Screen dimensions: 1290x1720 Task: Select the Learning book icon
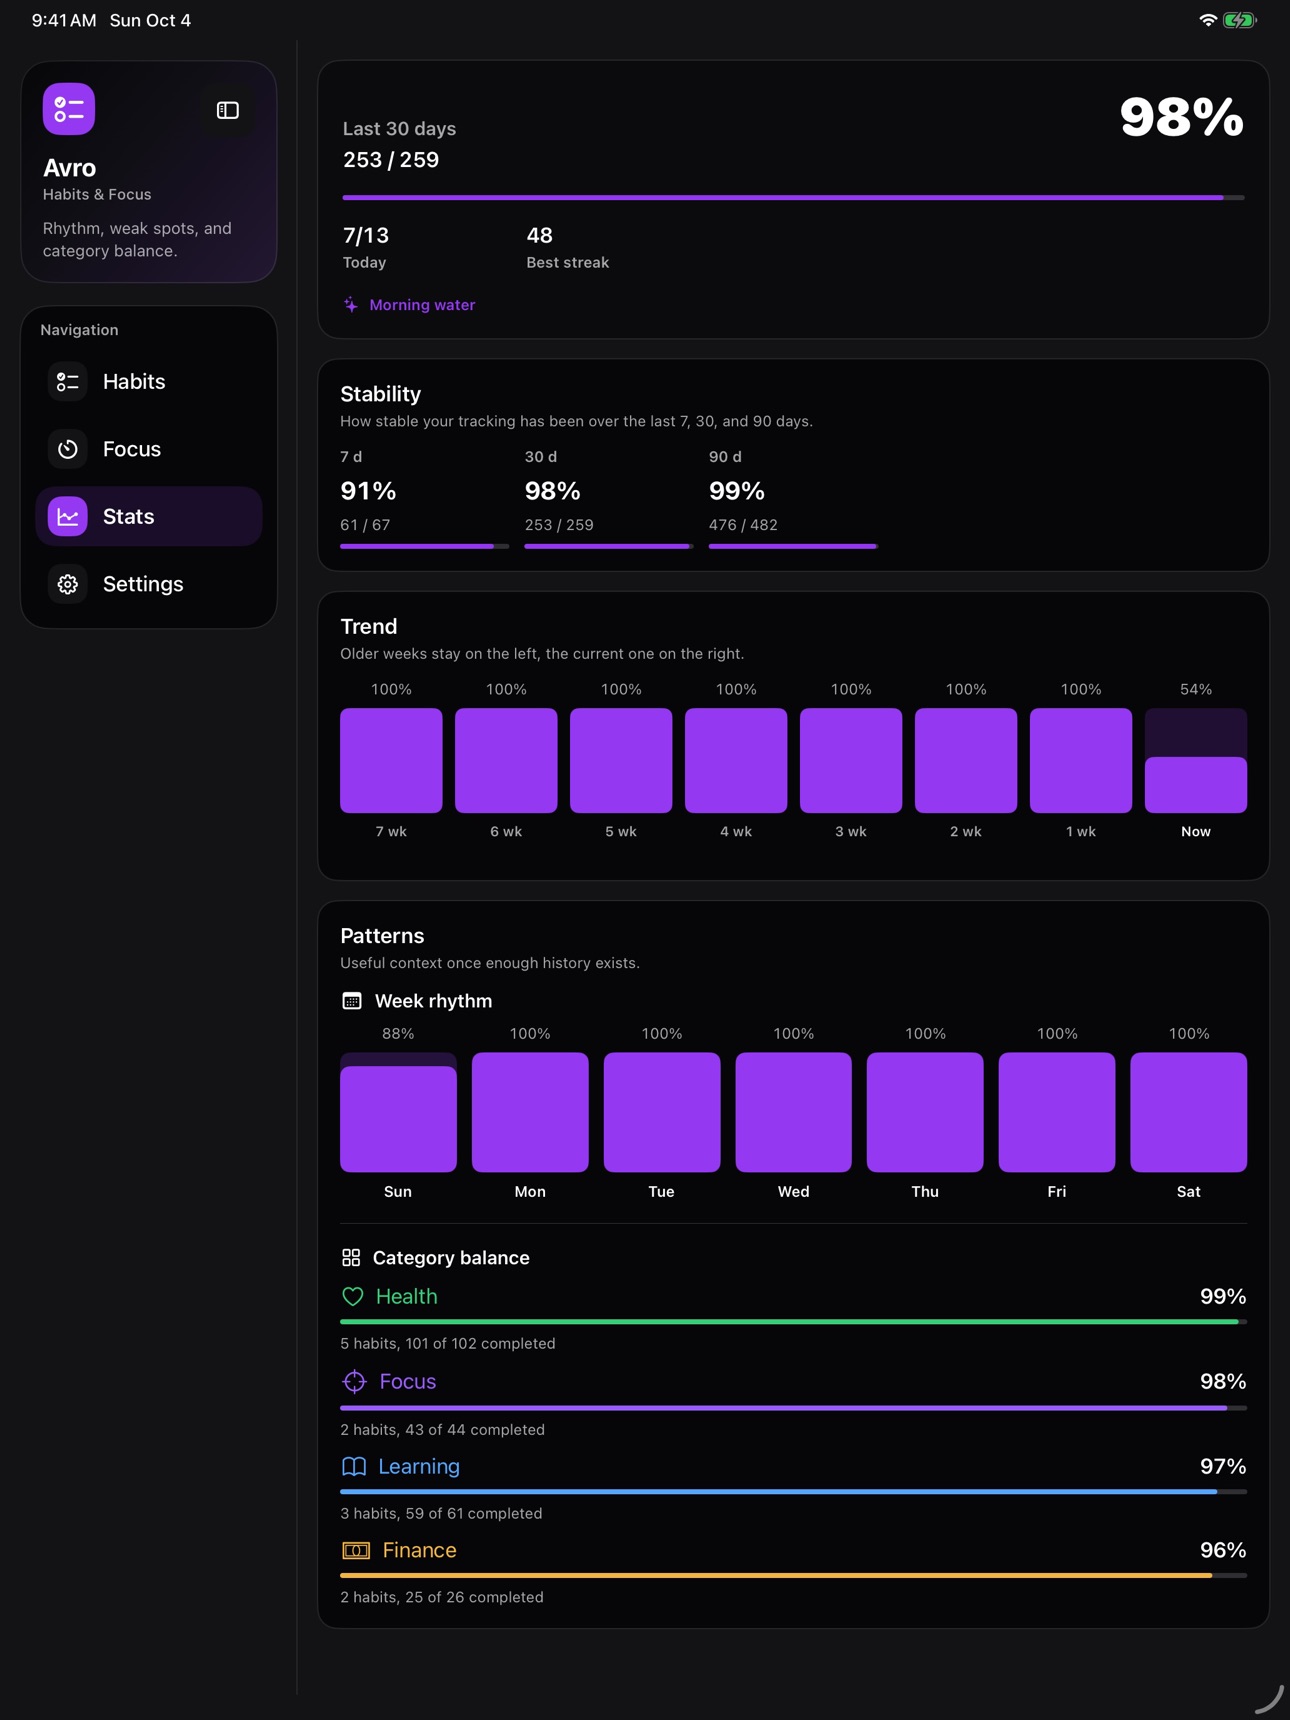pos(354,1466)
